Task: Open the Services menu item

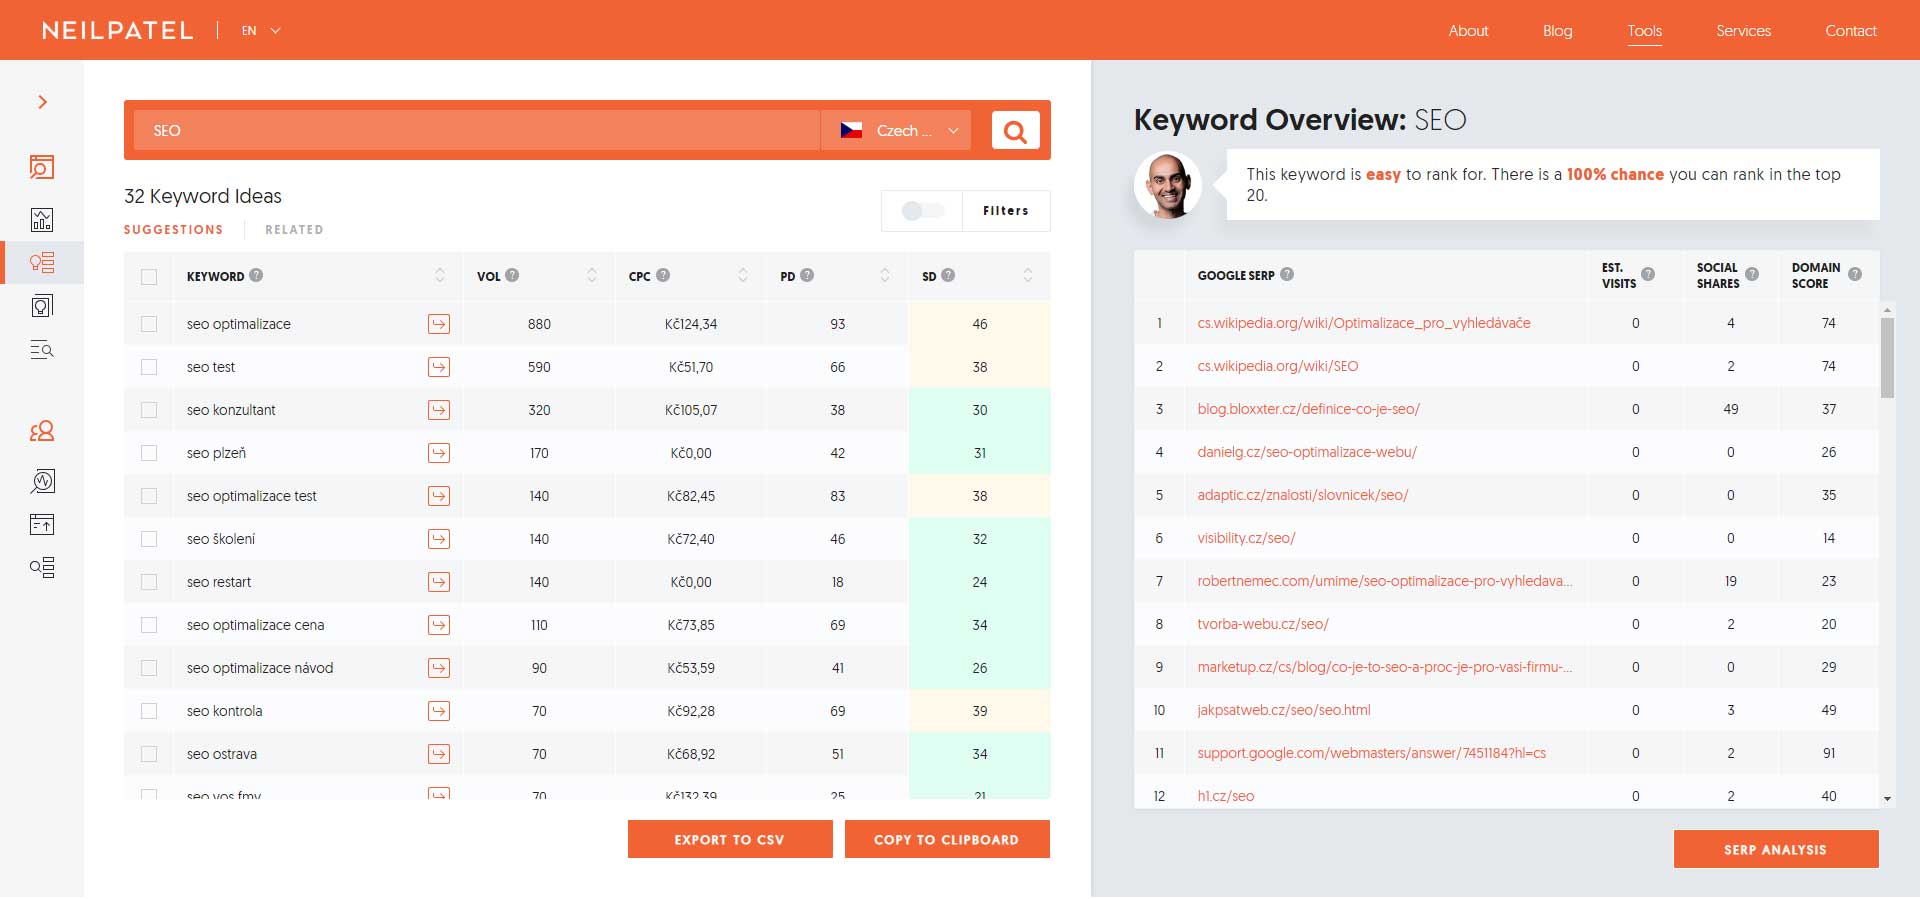Action: [x=1743, y=31]
